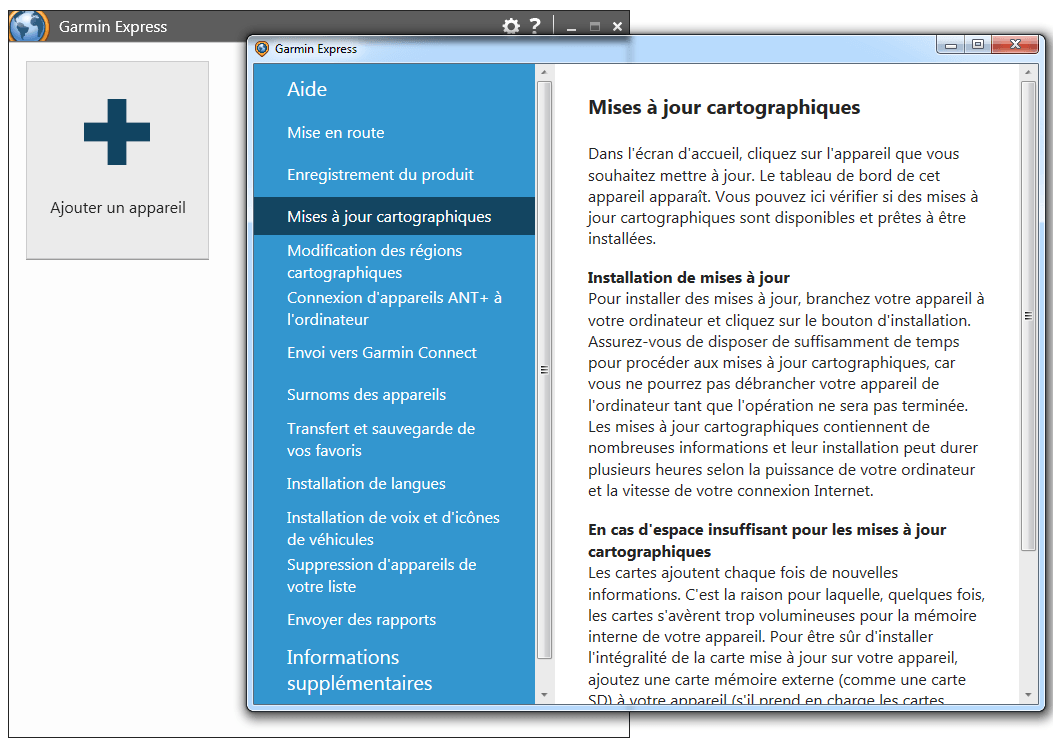Open Modification des régions cartographiques topic
This screenshot has width=1053, height=747.
(374, 261)
